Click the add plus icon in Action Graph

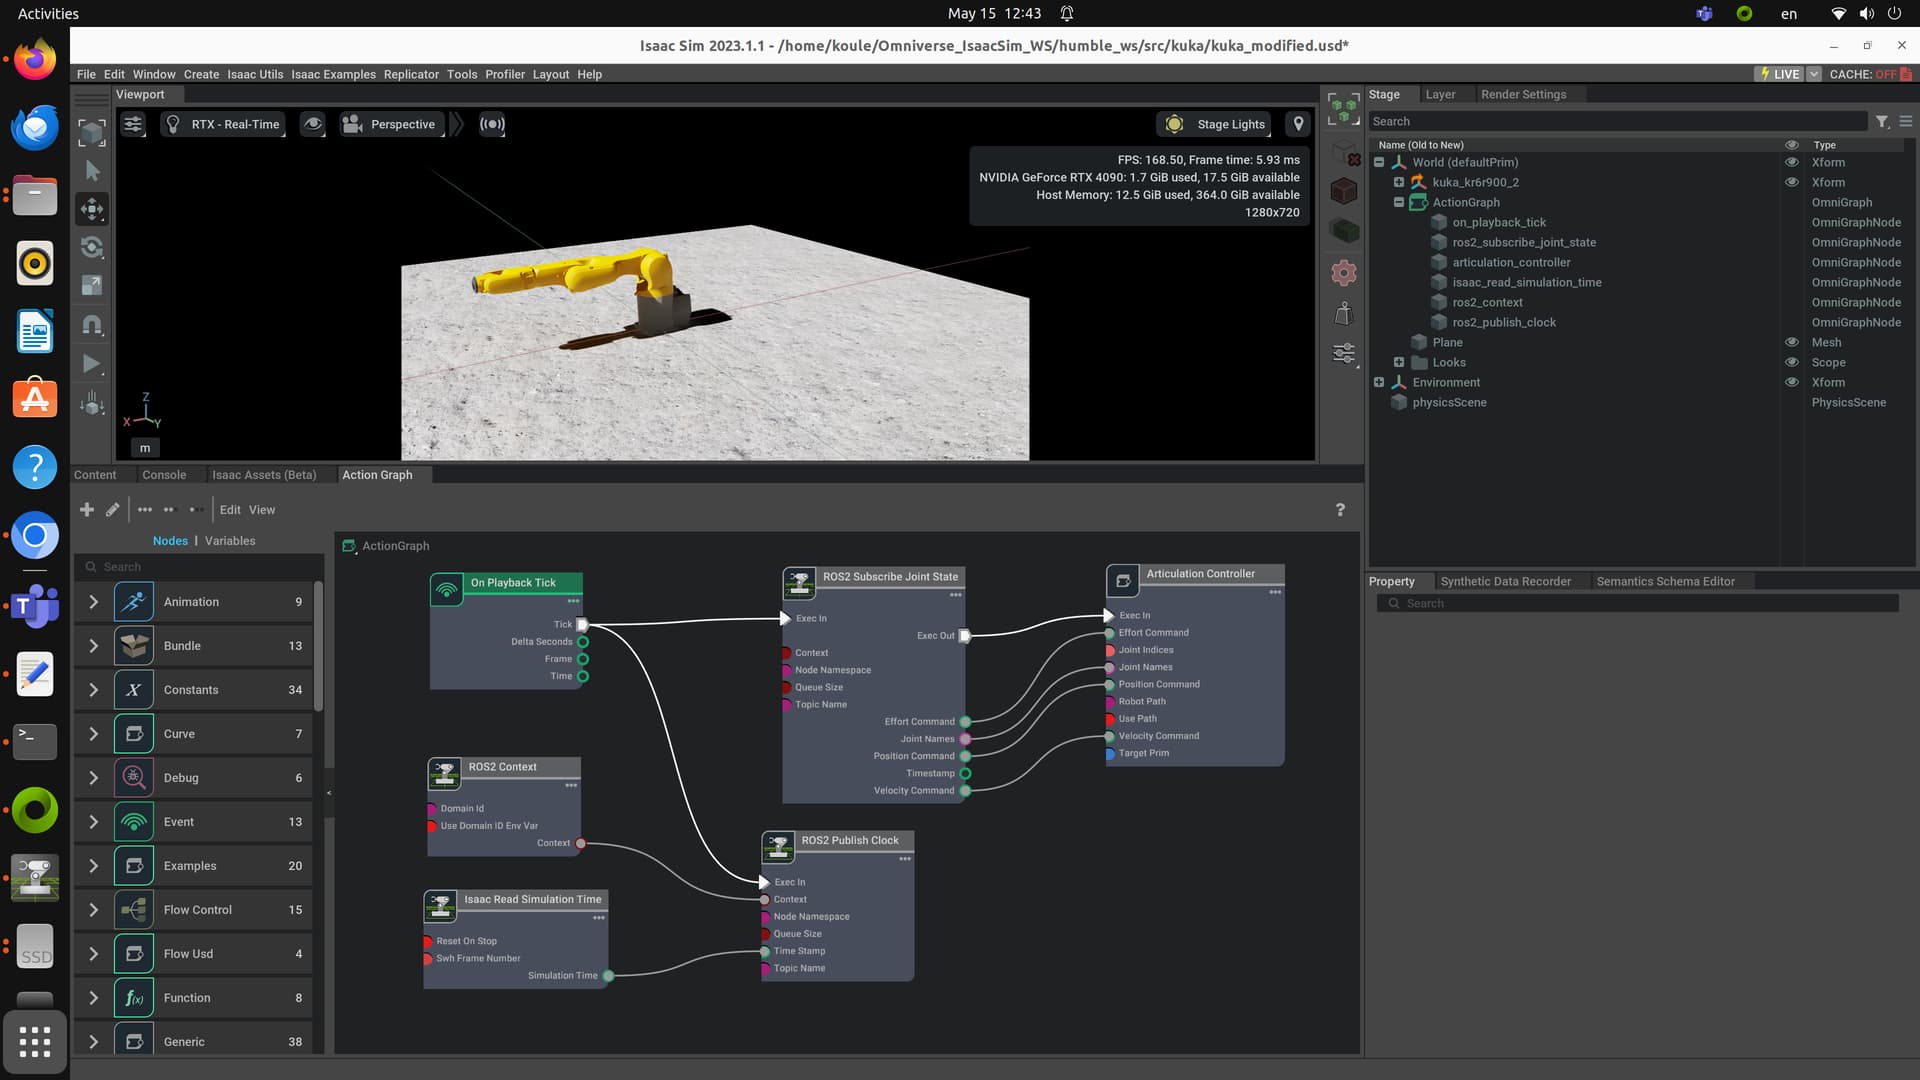[x=87, y=510]
